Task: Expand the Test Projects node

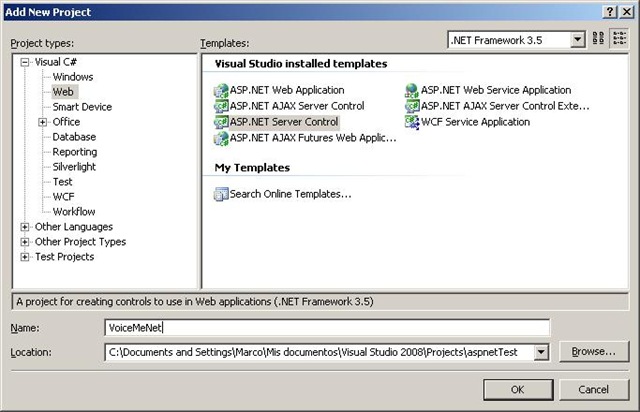Action: [x=25, y=257]
